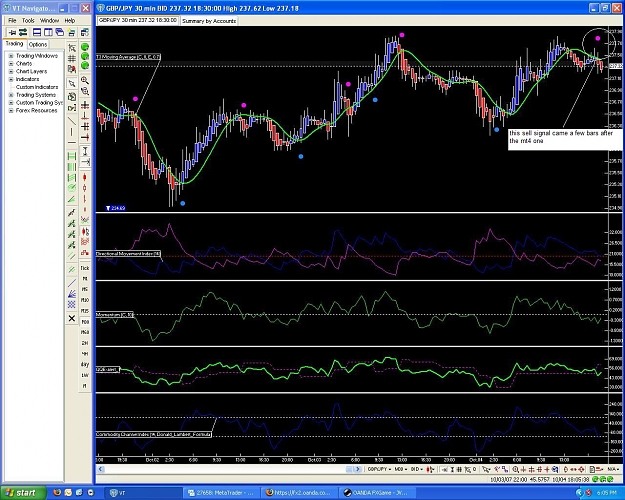Open the Tools menu
Screen dimensions: 625x500
coord(28,20)
